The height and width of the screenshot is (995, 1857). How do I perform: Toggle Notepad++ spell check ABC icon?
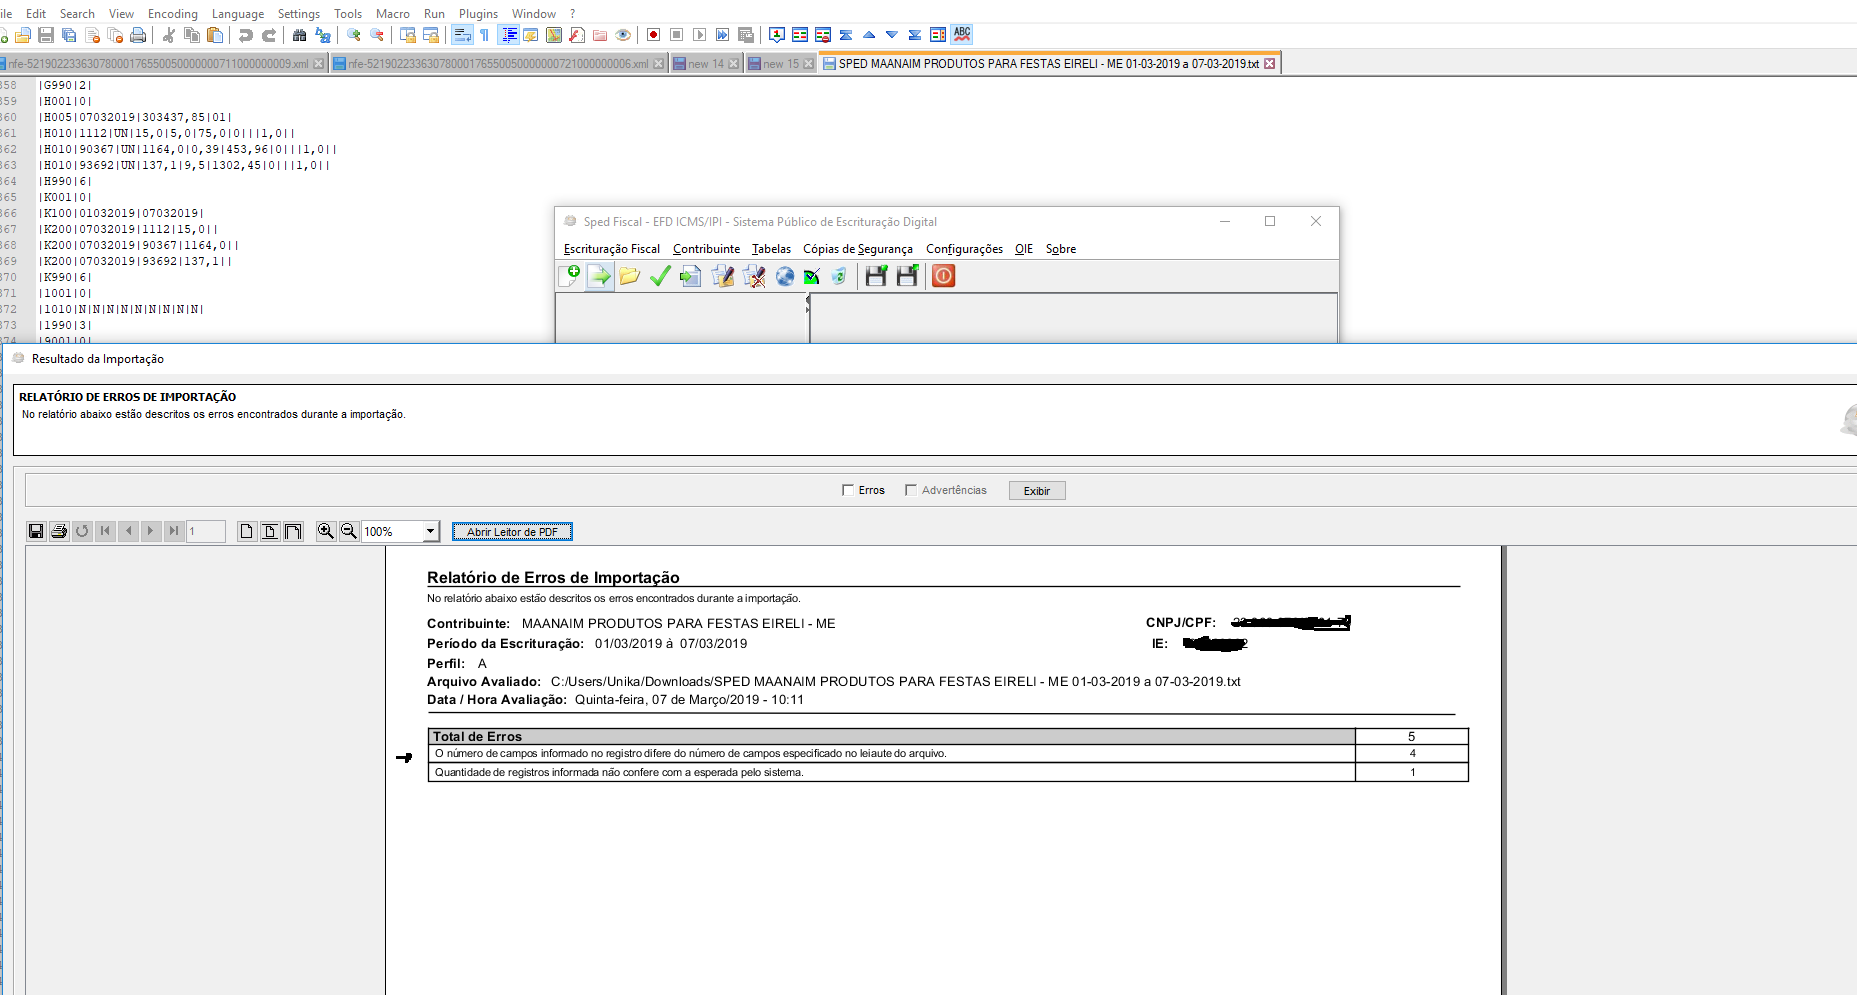coord(962,34)
